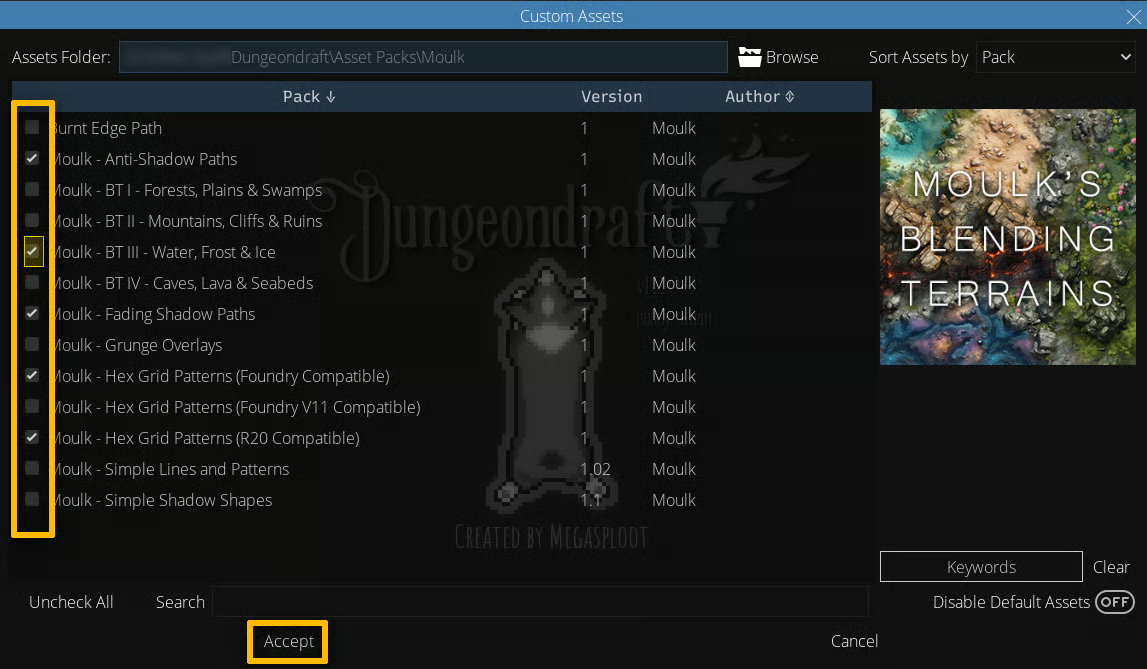1147x669 pixels.
Task: Click the Assets Folder path field
Action: [423, 57]
